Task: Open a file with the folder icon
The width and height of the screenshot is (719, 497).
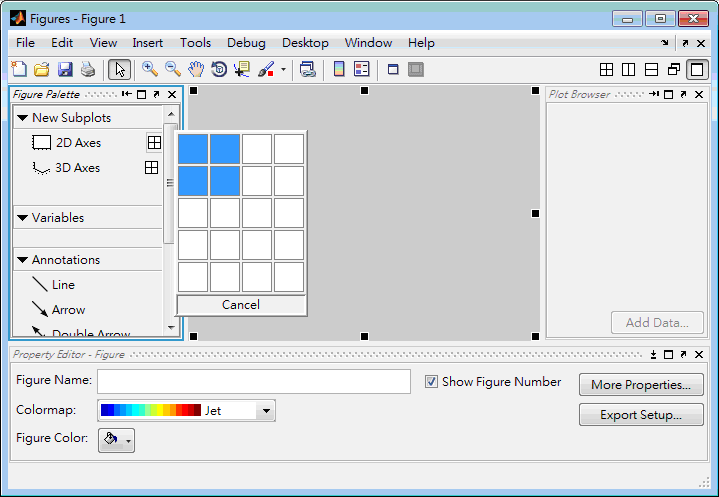Action: click(x=42, y=69)
